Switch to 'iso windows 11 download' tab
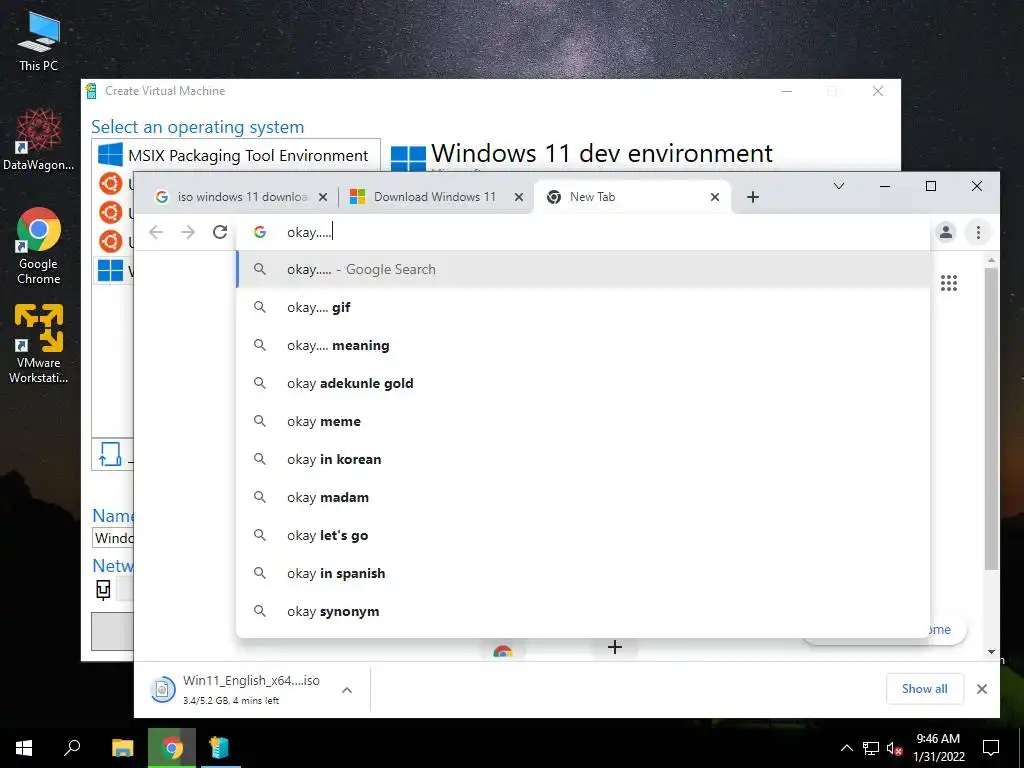The height and width of the screenshot is (768, 1024). pyautogui.click(x=240, y=197)
